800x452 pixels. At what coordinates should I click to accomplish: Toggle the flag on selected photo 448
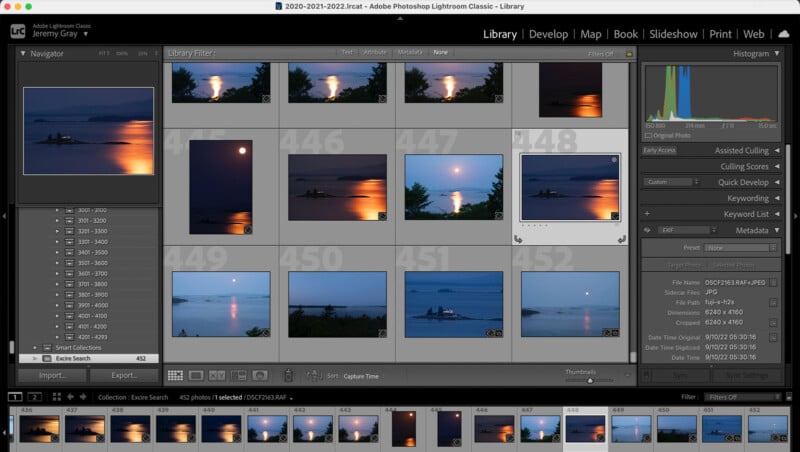[x=518, y=135]
